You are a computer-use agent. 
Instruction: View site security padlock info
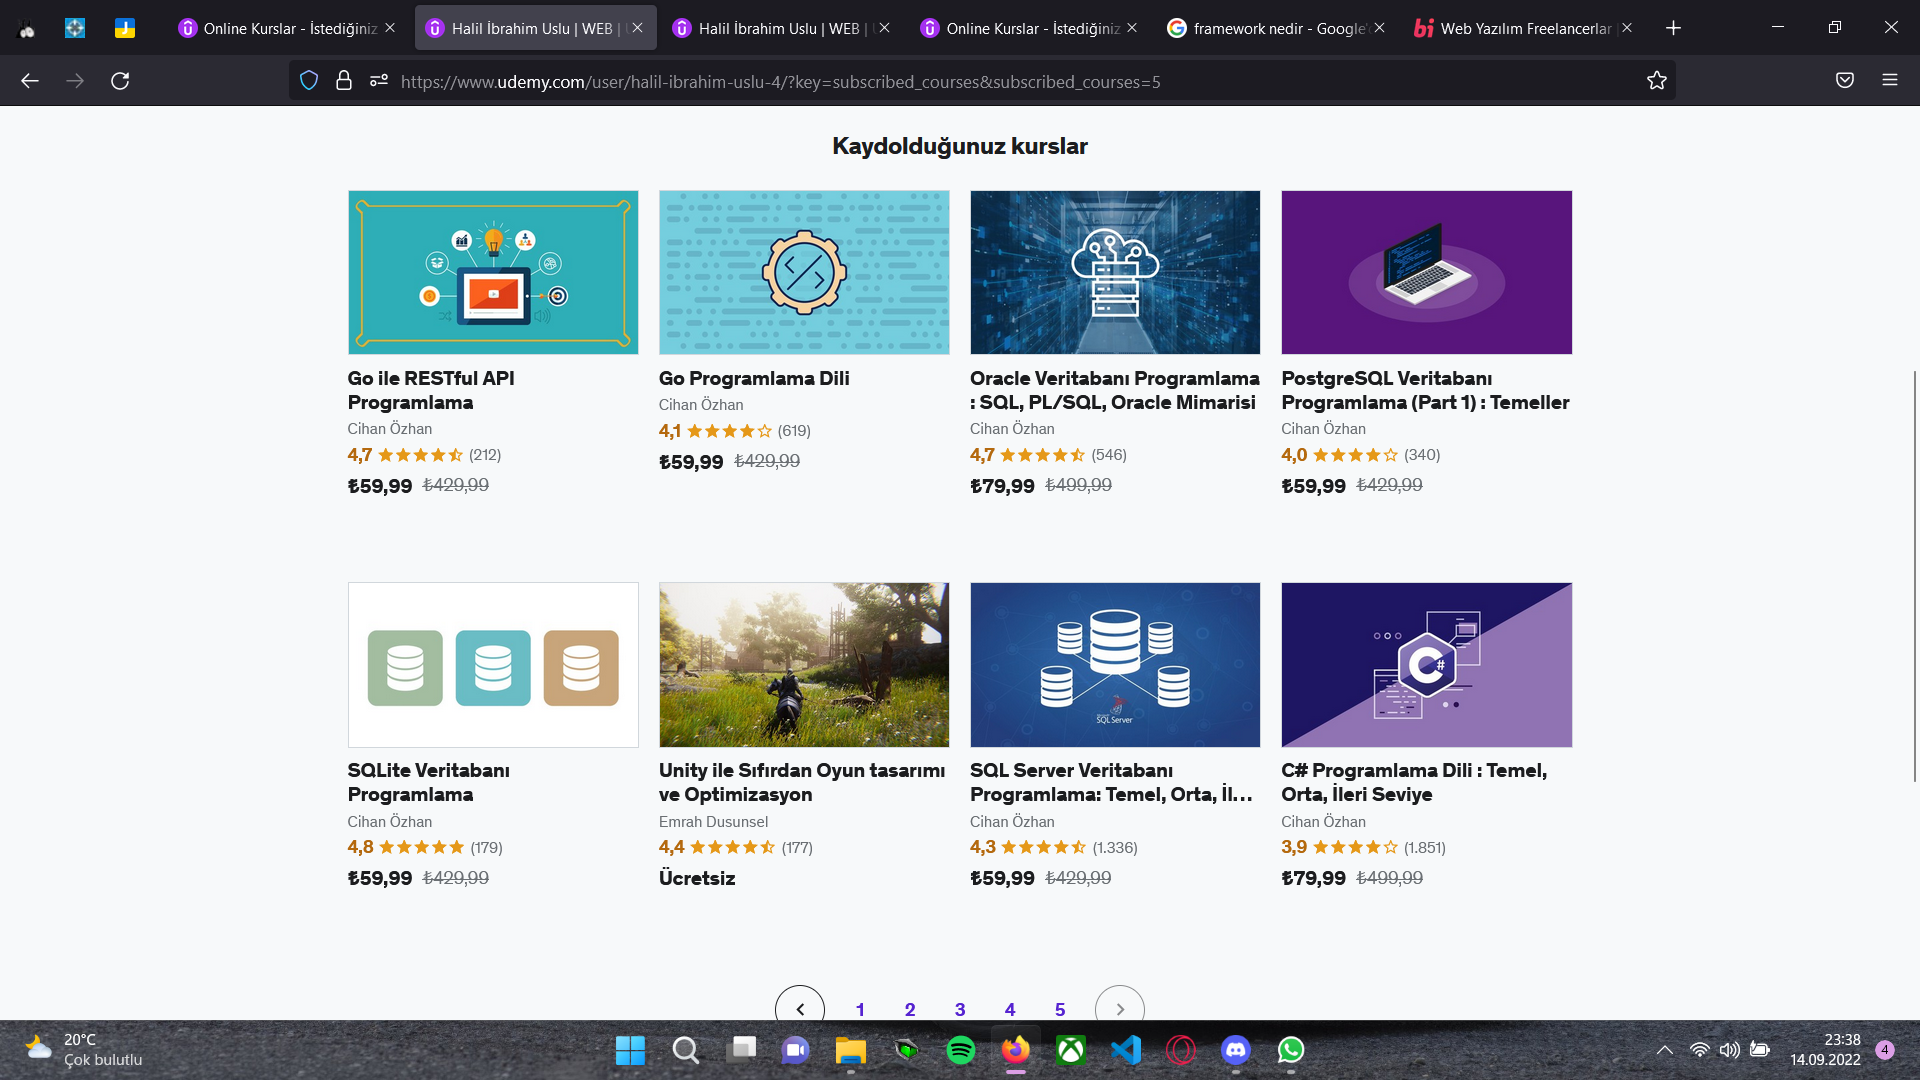pyautogui.click(x=344, y=81)
